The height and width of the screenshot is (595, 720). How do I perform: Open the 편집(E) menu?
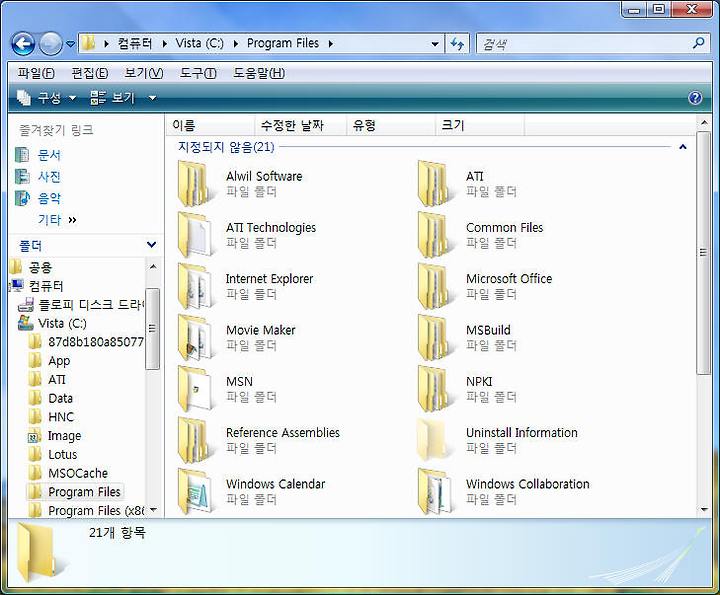coord(90,73)
